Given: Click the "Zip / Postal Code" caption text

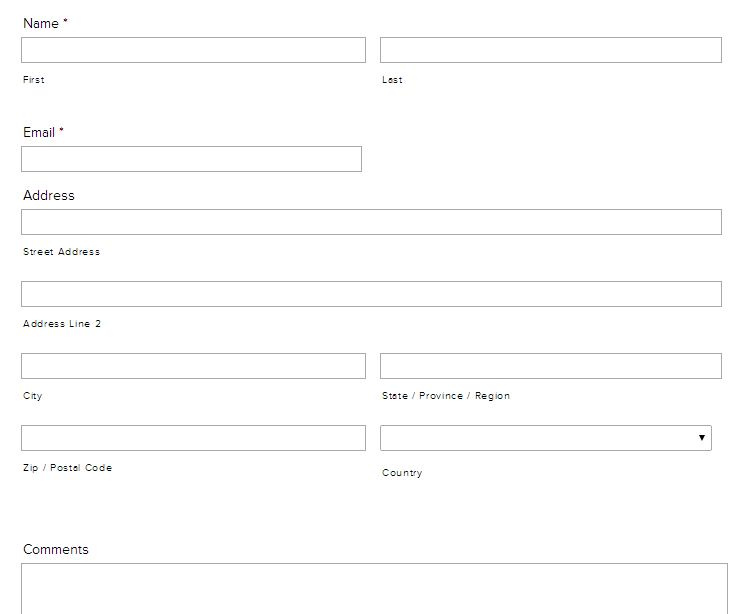Looking at the screenshot, I should [x=68, y=468].
